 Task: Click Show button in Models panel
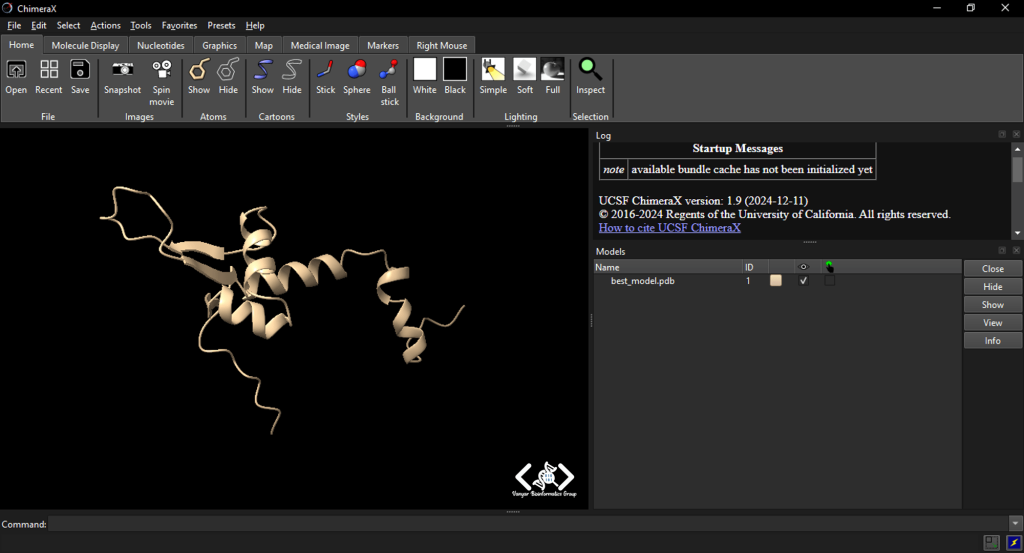993,304
